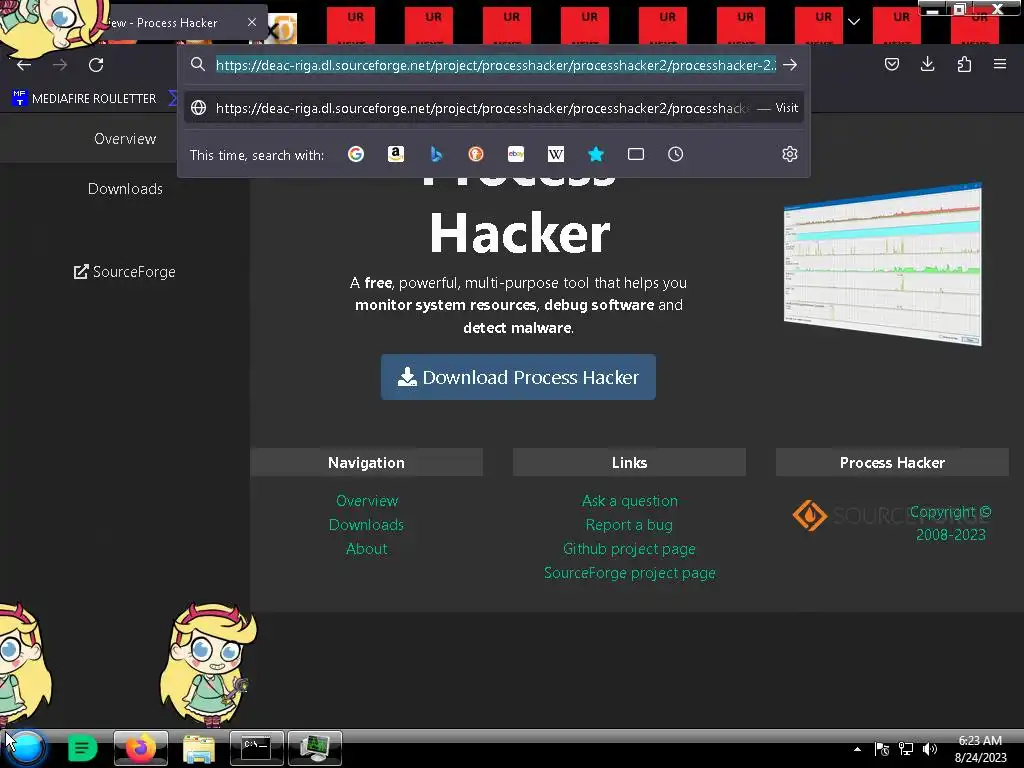Open the Report a bug link
1024x768 pixels.
coord(629,525)
